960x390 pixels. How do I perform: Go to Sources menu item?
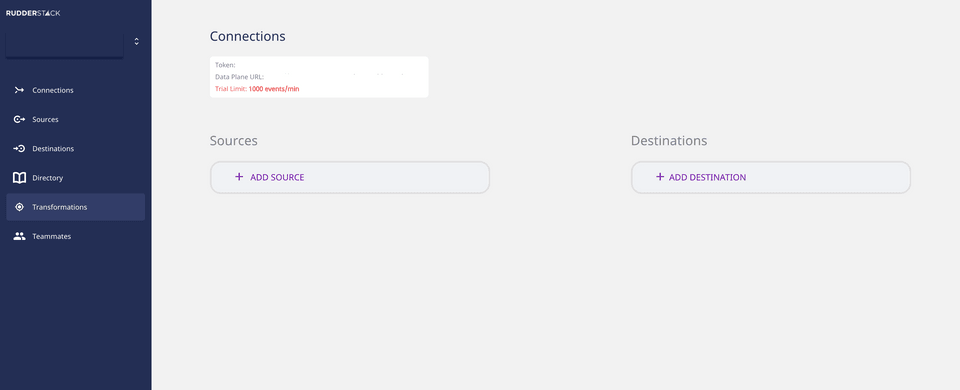pyautogui.click(x=75, y=119)
